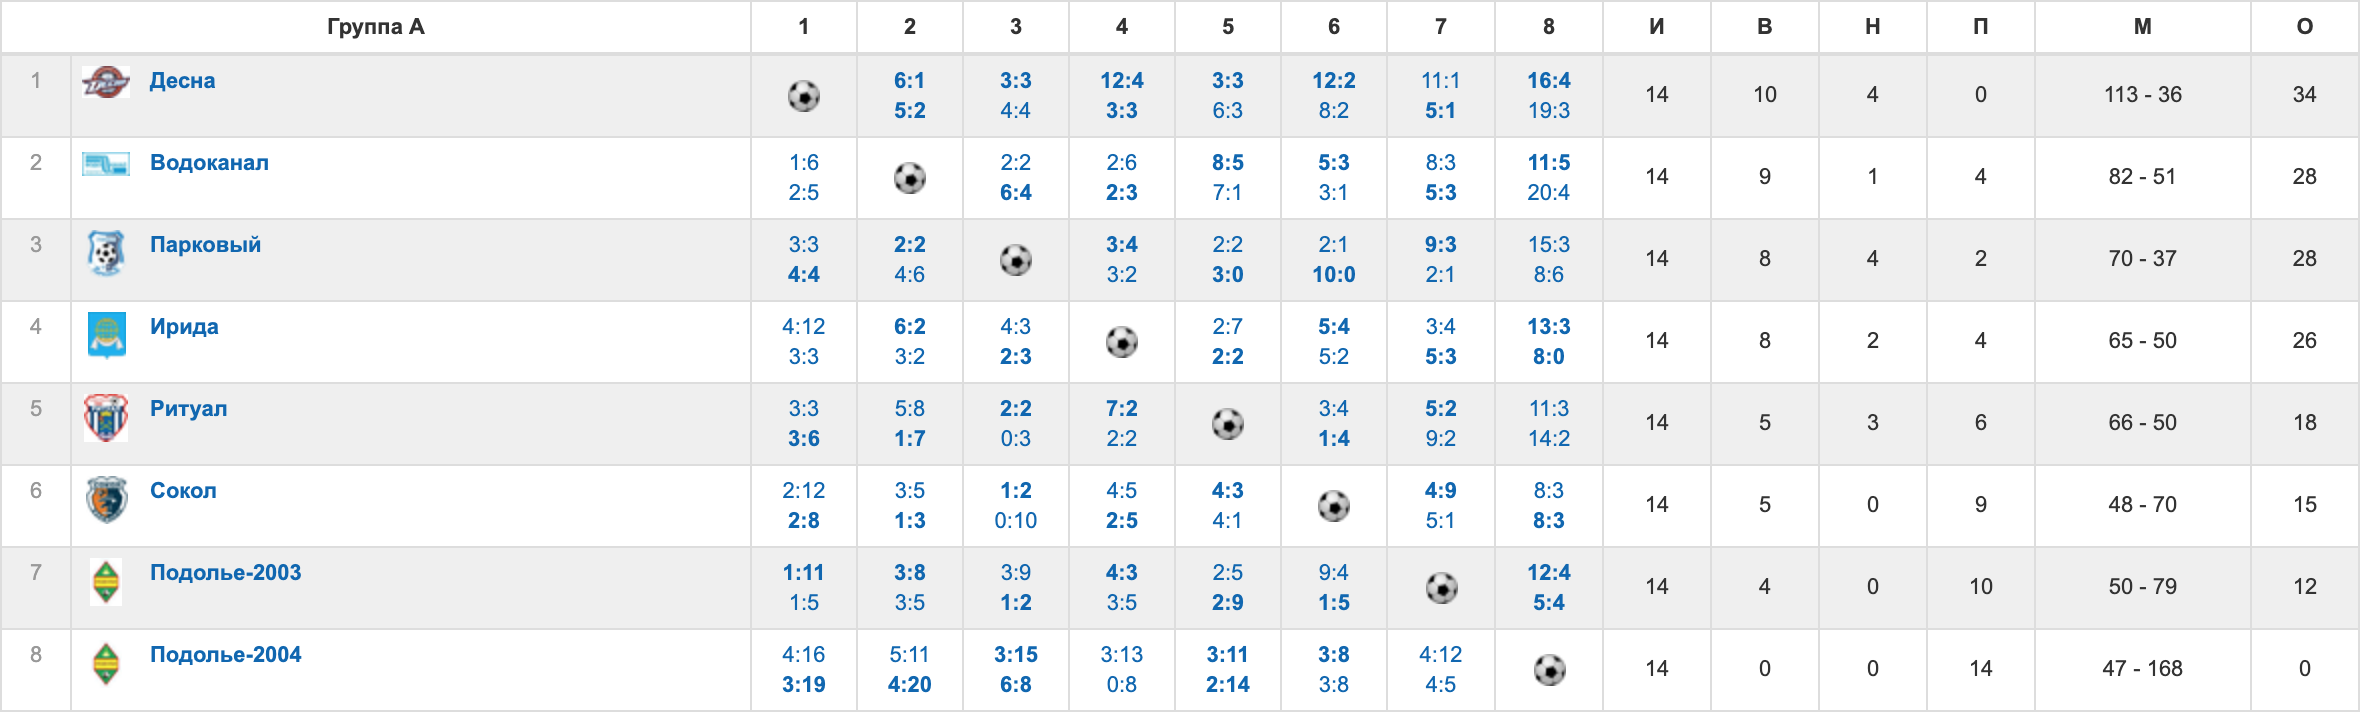The height and width of the screenshot is (712, 2360).
Task: Click the Ритуал team crest icon
Action: (106, 417)
